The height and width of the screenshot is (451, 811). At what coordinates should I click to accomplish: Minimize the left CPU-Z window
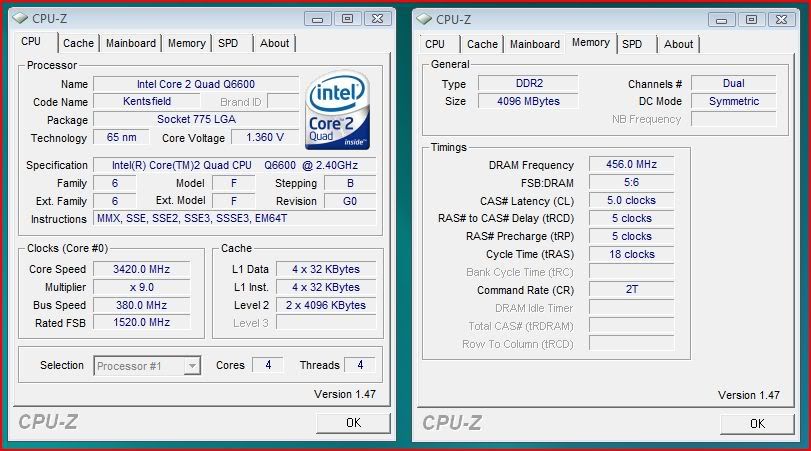[318, 19]
